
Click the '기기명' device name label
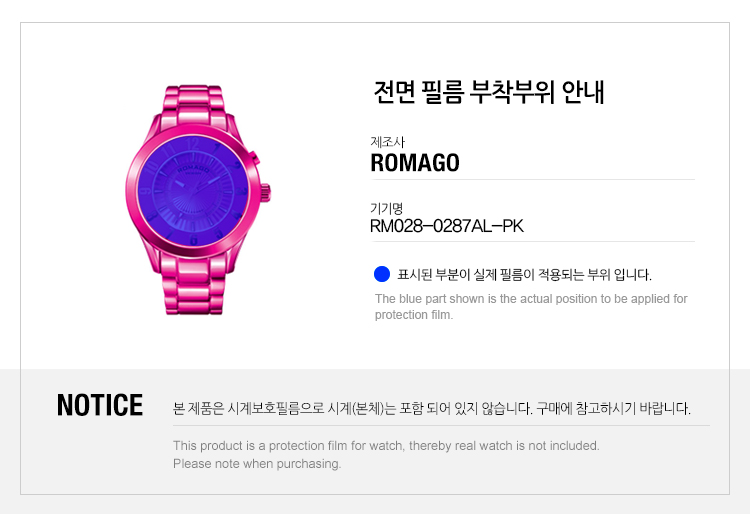tap(386, 208)
